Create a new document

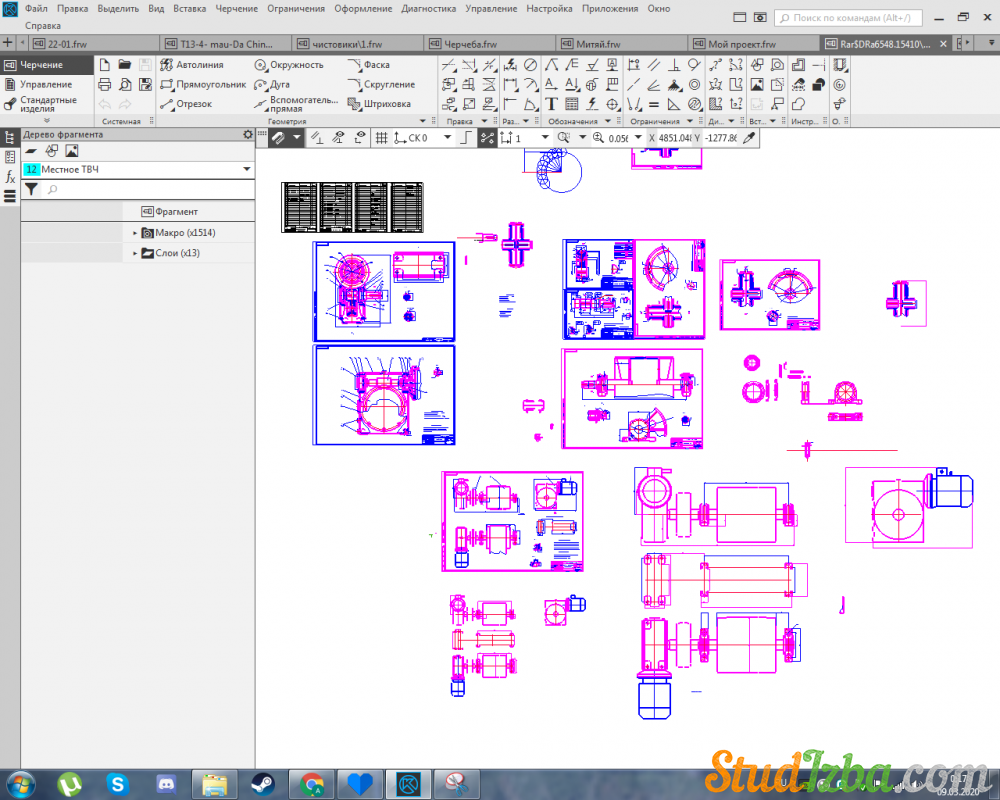click(x=105, y=64)
